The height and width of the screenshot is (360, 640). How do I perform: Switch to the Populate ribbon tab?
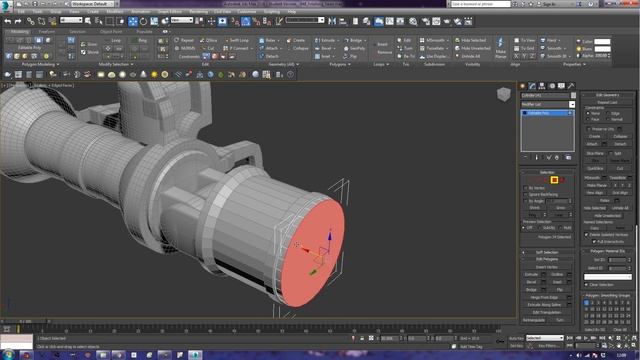tap(144, 31)
